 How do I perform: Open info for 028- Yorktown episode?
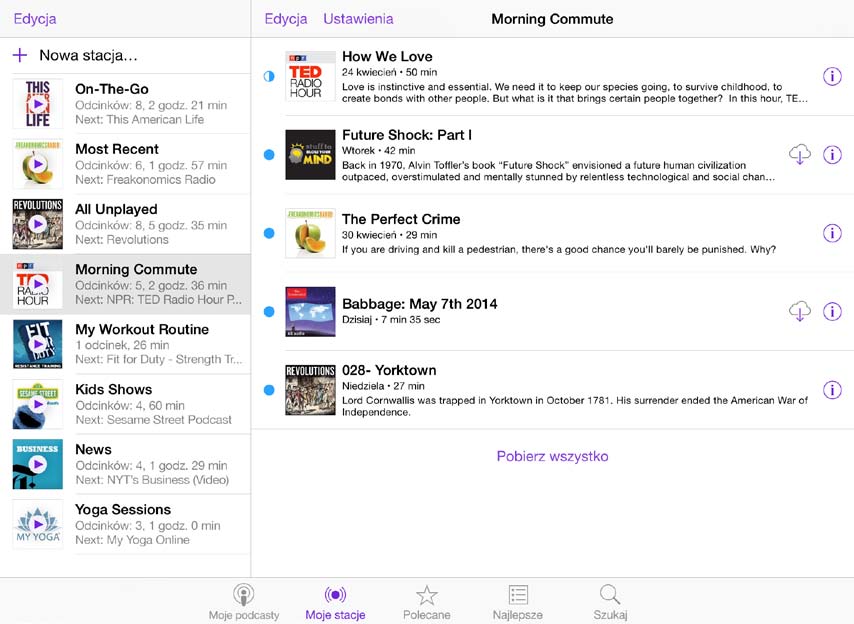(x=832, y=390)
